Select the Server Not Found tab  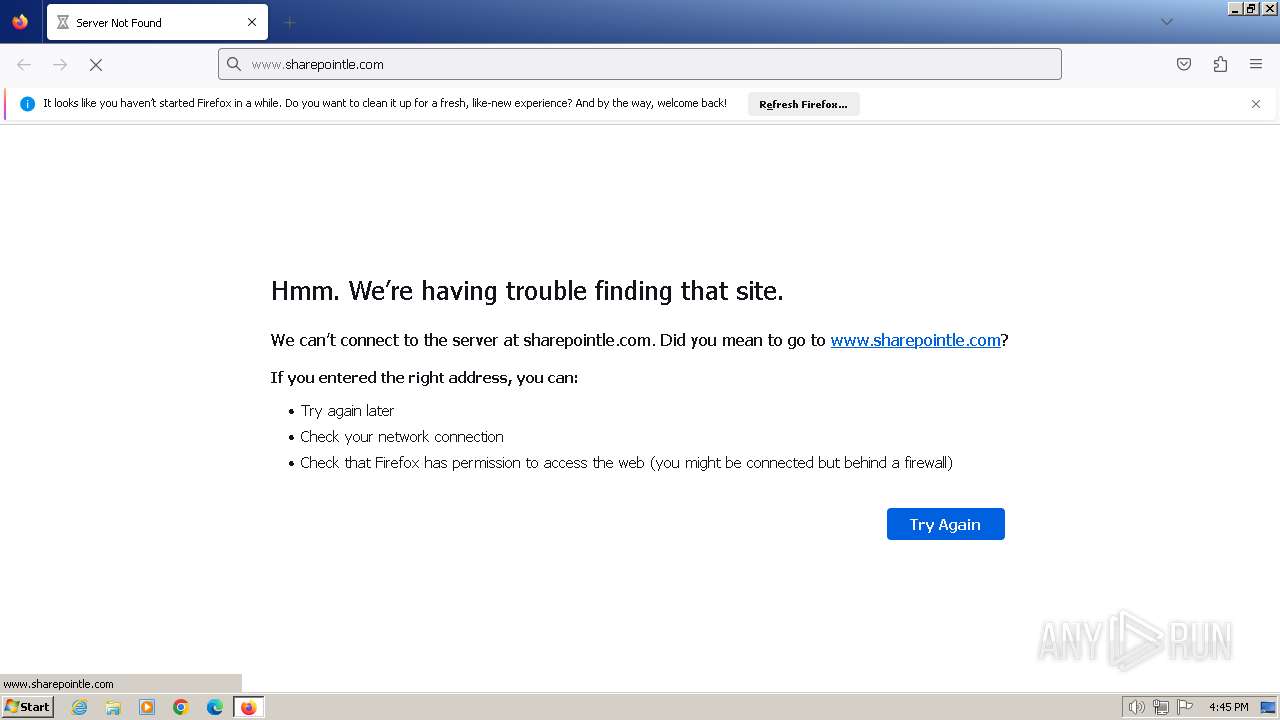(x=157, y=22)
